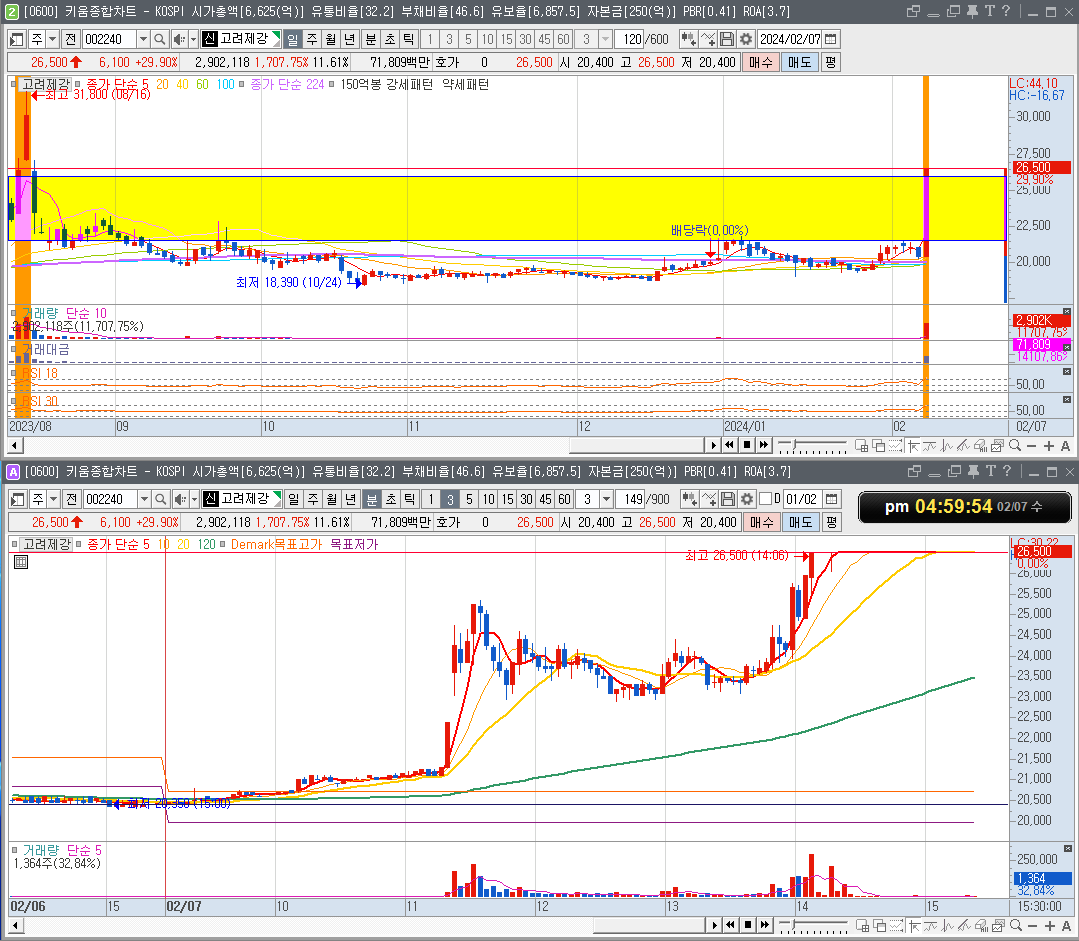Select 10-minute interval in bottom chart

489,499
